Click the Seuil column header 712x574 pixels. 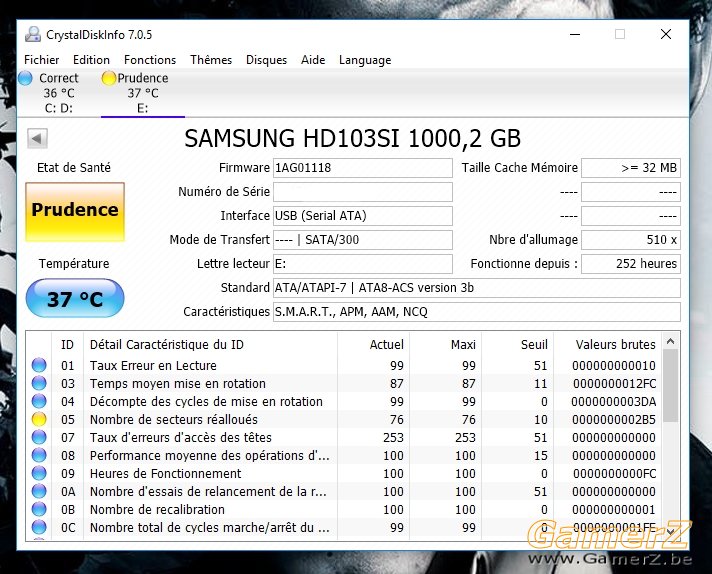518,345
